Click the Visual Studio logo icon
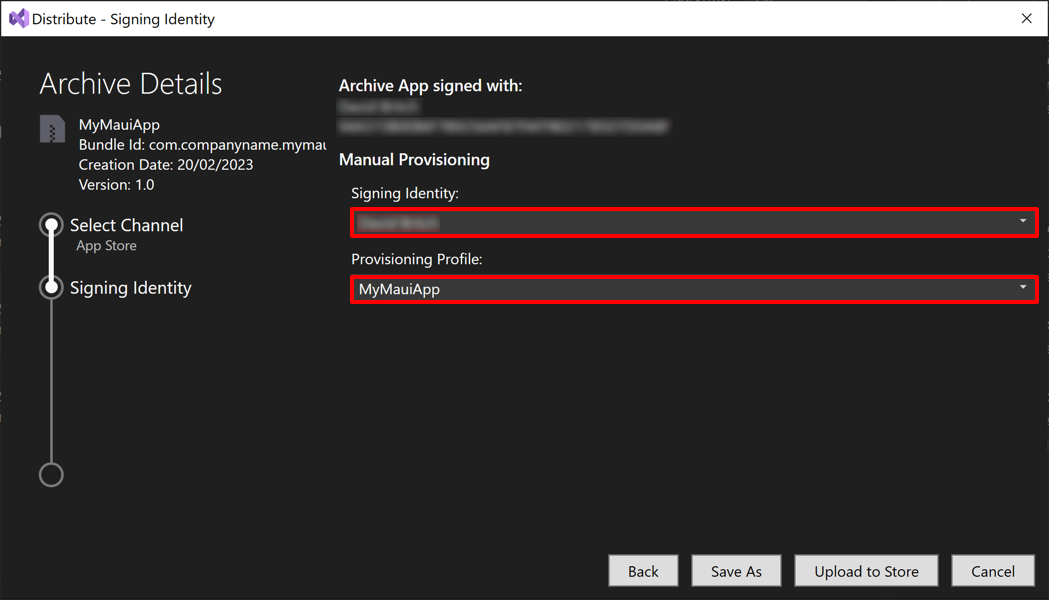Image resolution: width=1049 pixels, height=600 pixels. point(18,18)
